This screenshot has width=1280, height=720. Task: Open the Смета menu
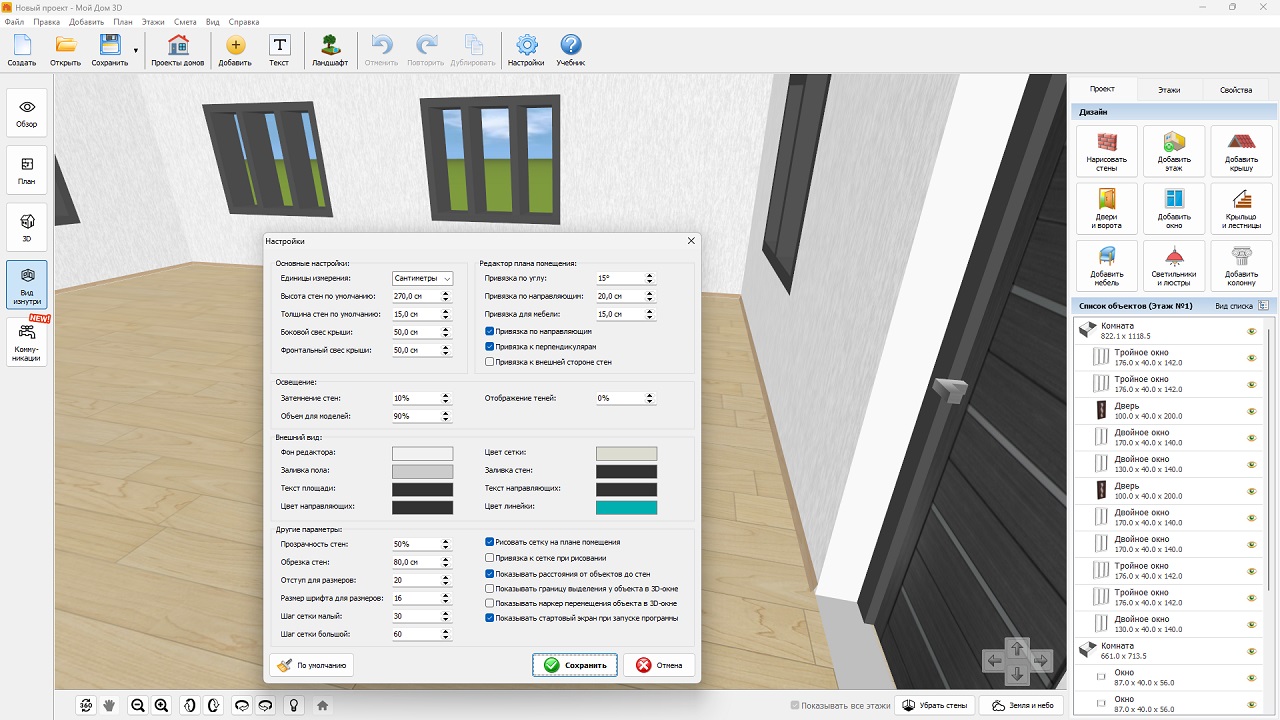[185, 21]
